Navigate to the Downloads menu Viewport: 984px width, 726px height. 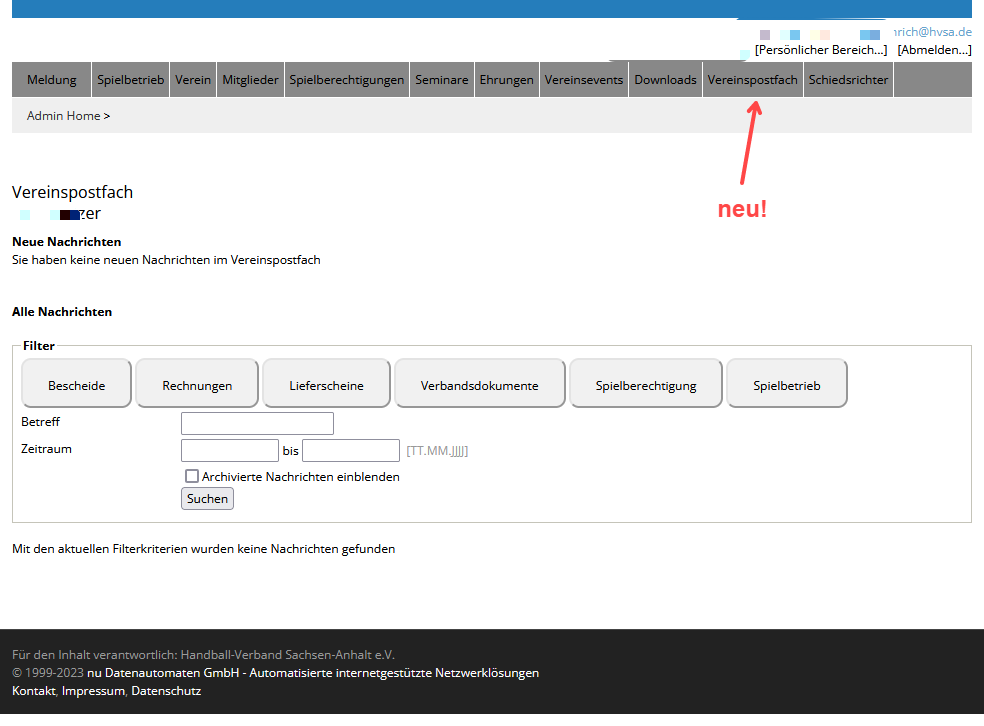click(665, 80)
